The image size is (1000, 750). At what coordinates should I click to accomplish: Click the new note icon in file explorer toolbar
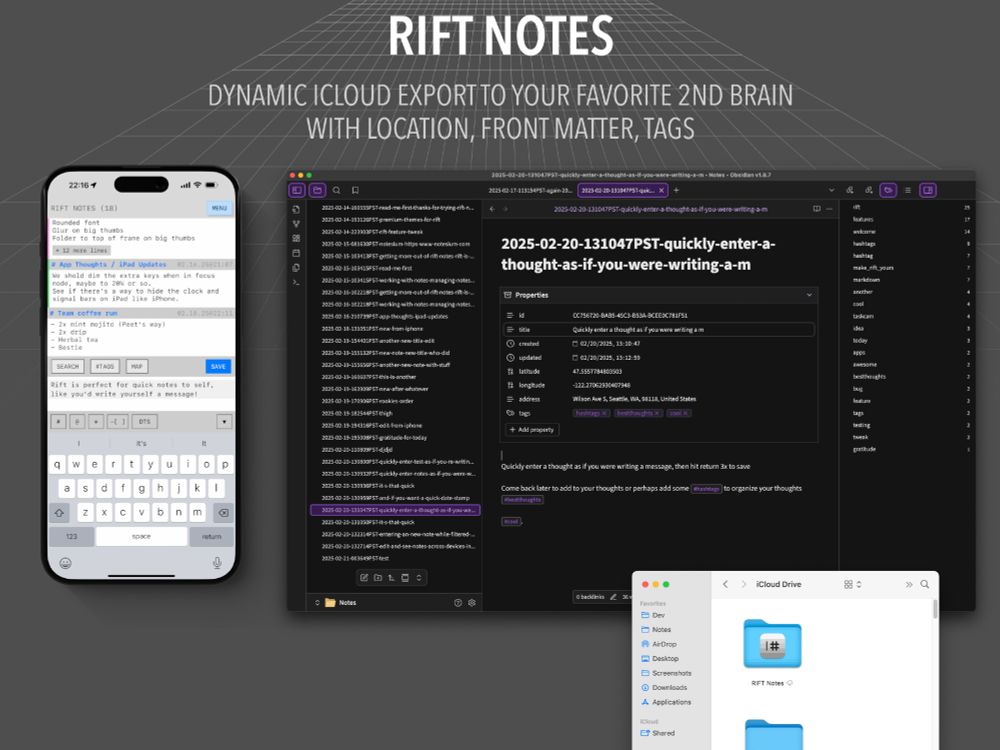coord(364,578)
